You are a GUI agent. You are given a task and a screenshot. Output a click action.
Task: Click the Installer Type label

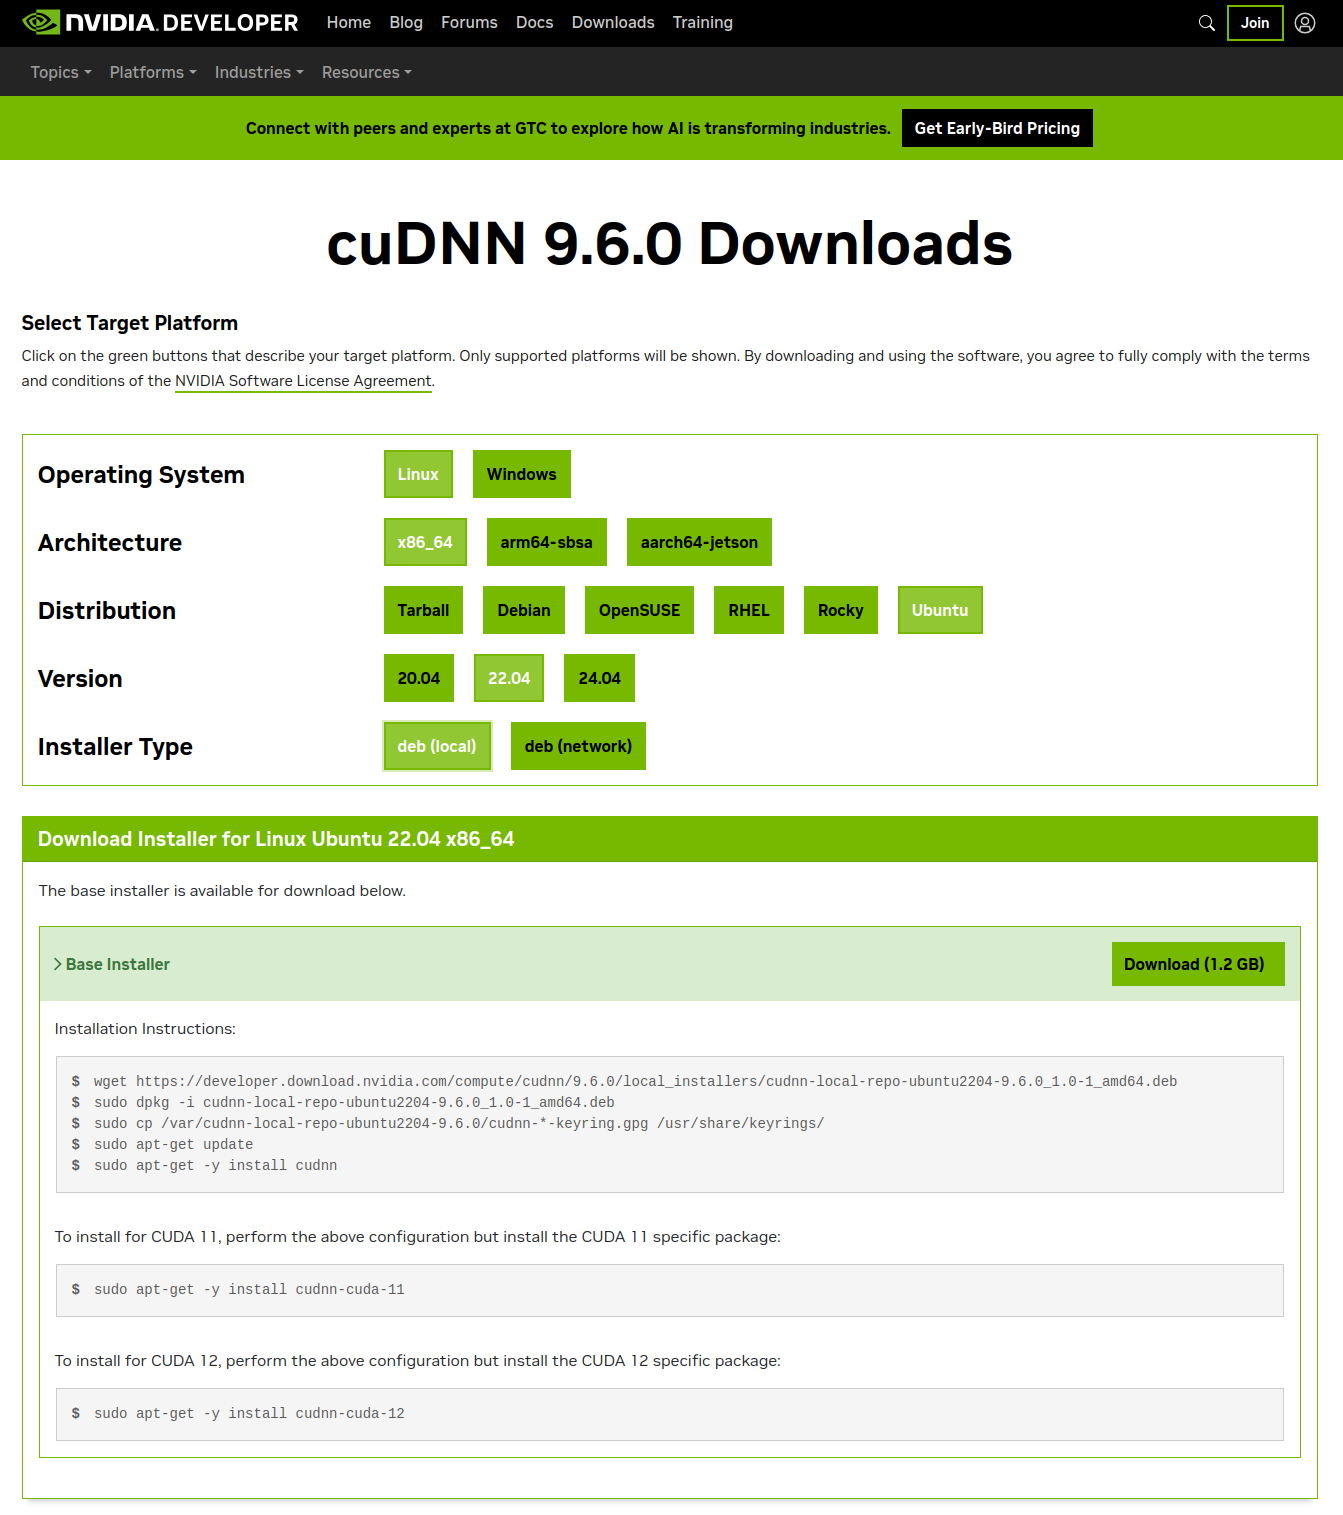click(115, 747)
